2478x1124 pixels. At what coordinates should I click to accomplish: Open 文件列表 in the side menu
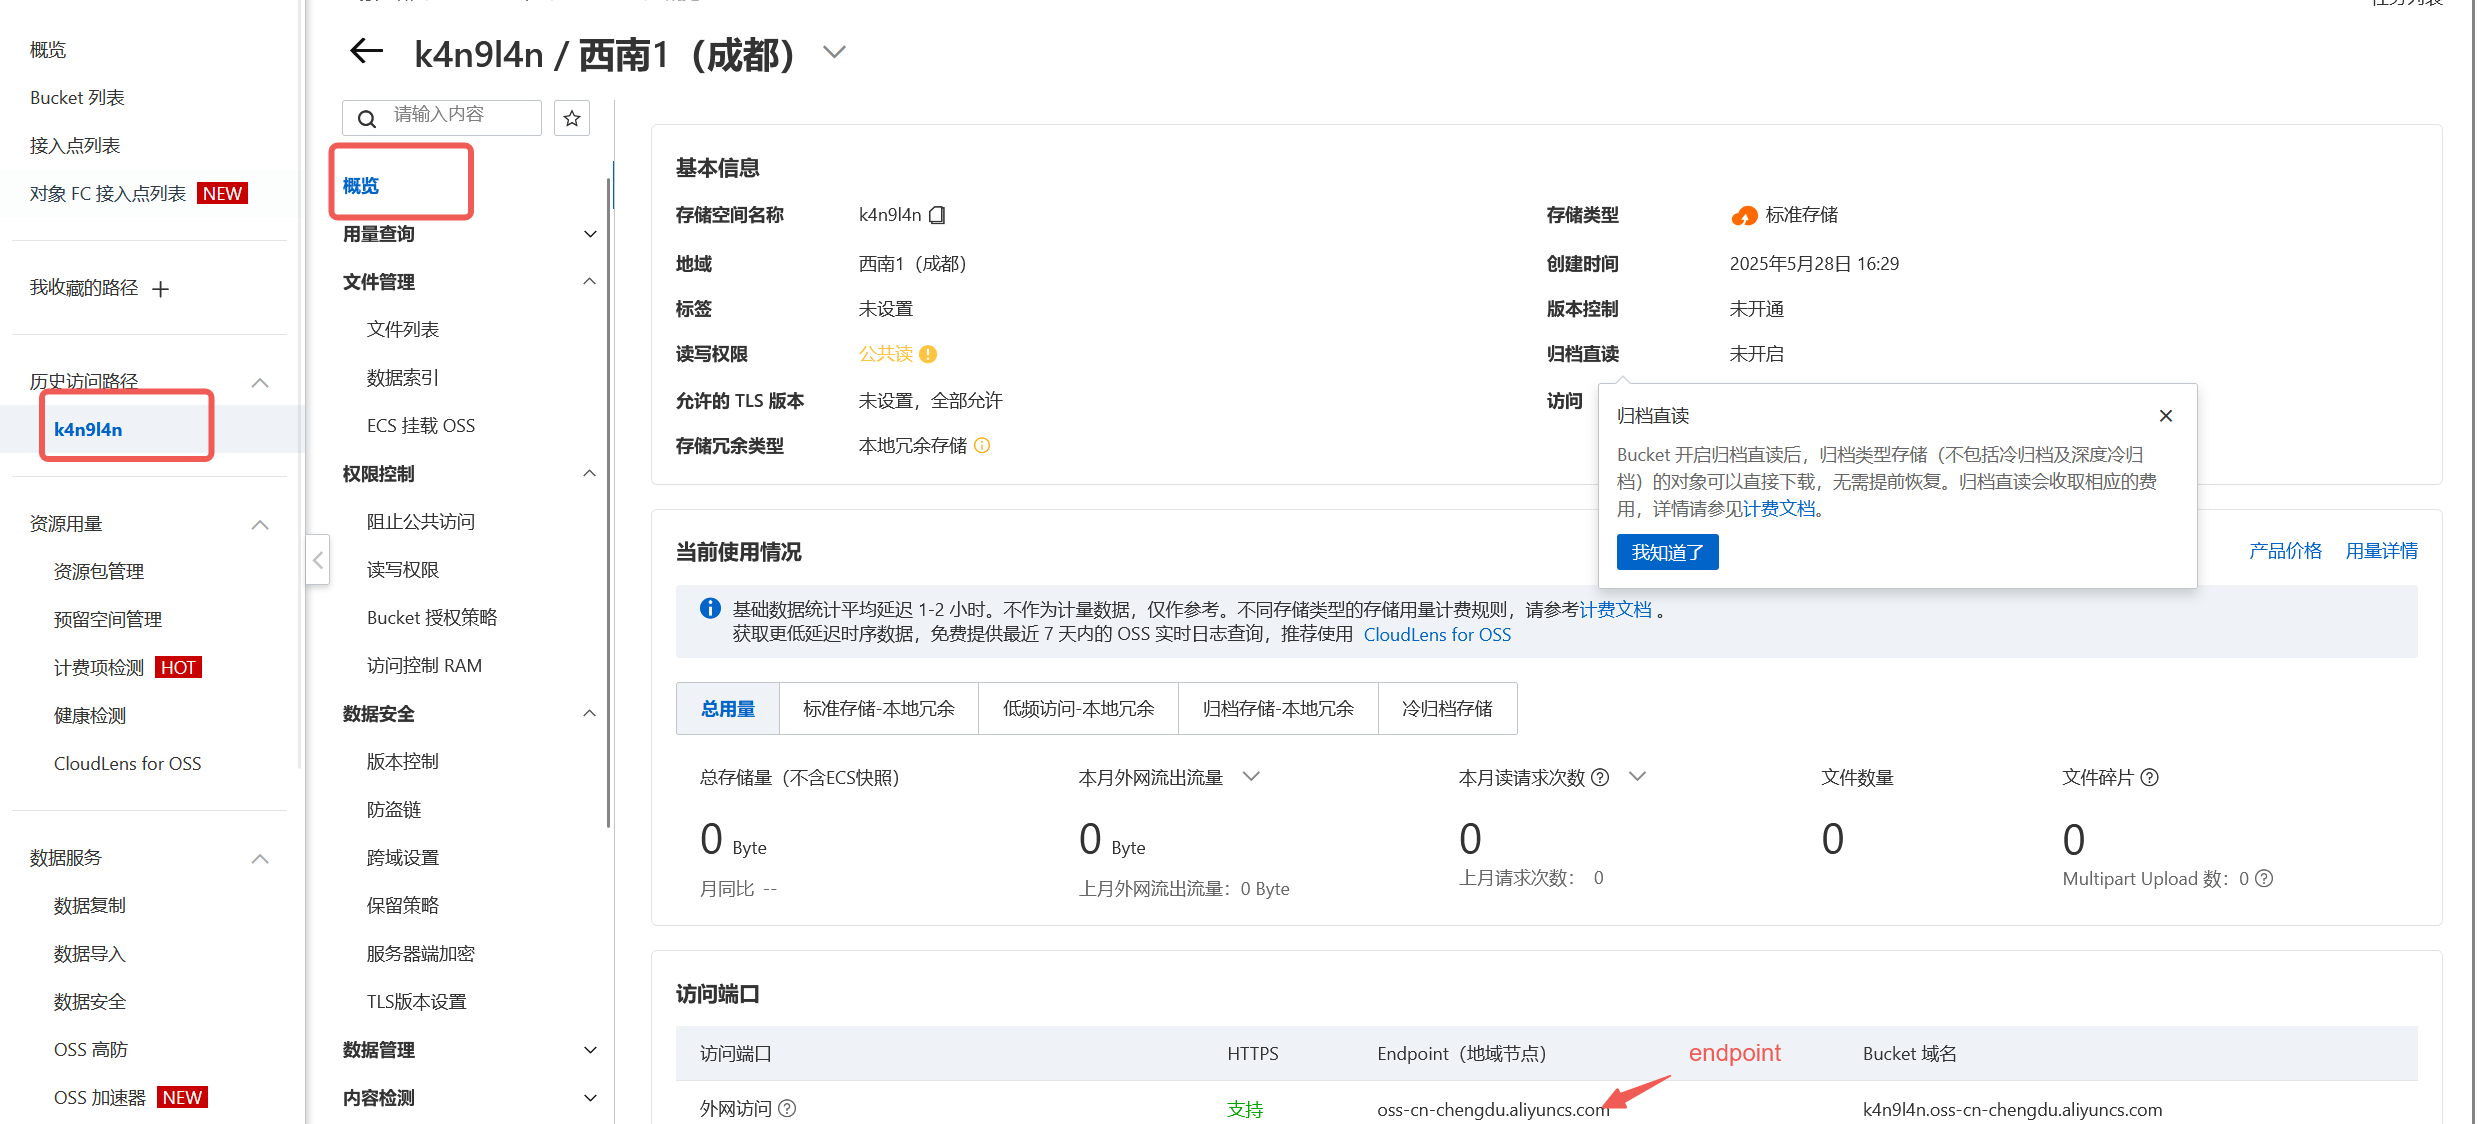(403, 330)
